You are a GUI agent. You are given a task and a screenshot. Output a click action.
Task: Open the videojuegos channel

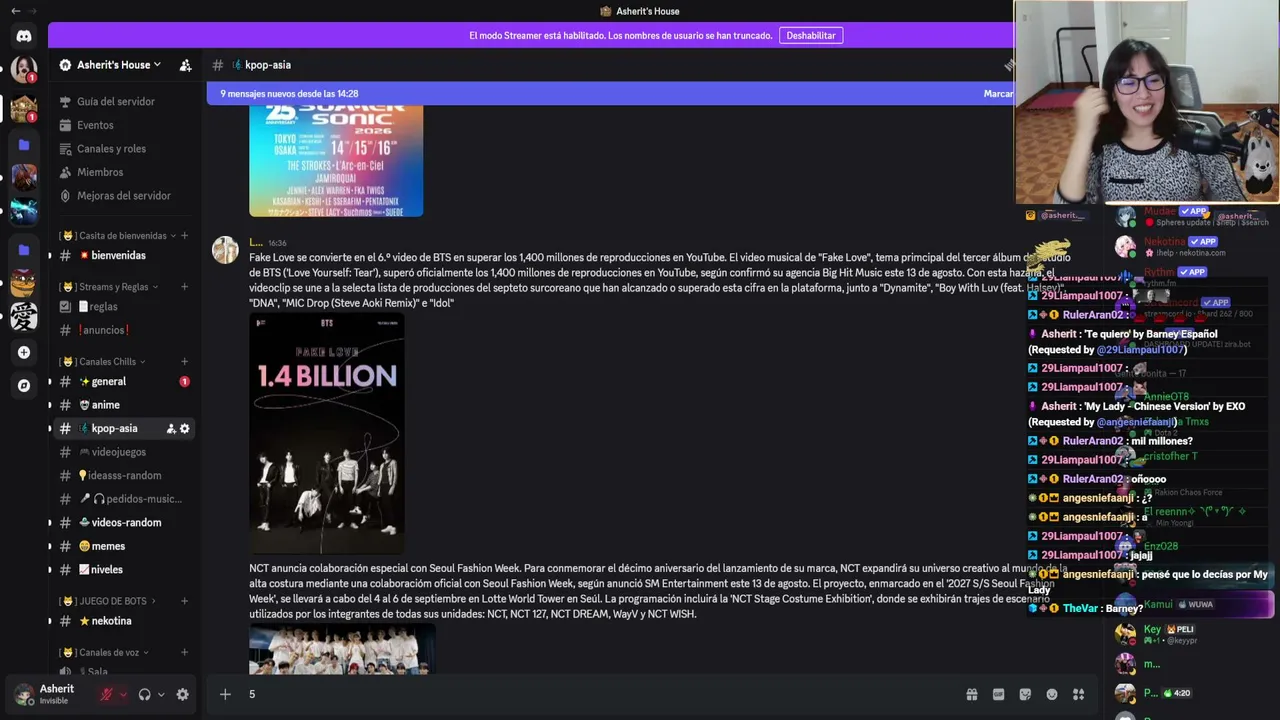tap(125, 452)
